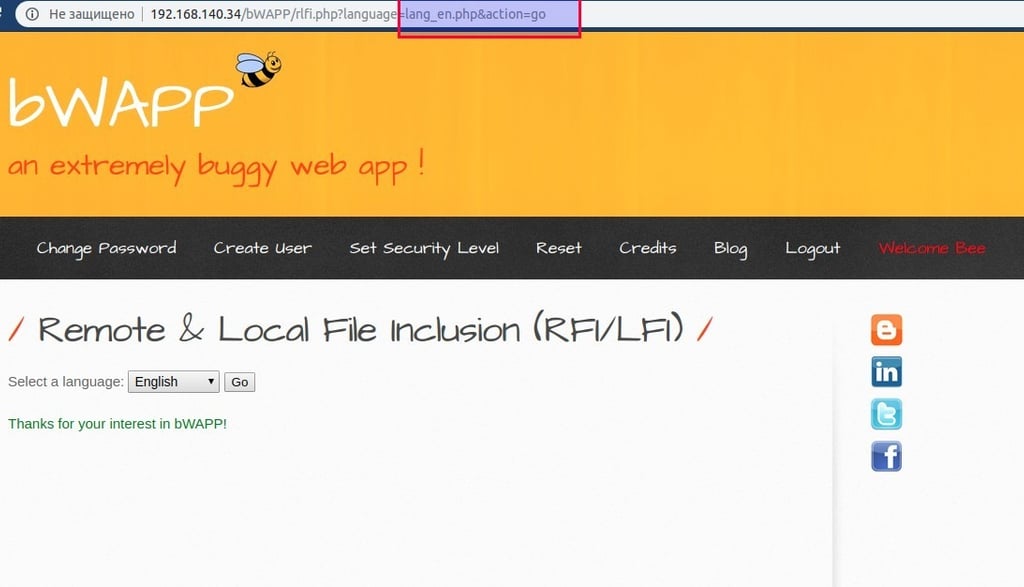Open the English language dropdown

tap(174, 381)
